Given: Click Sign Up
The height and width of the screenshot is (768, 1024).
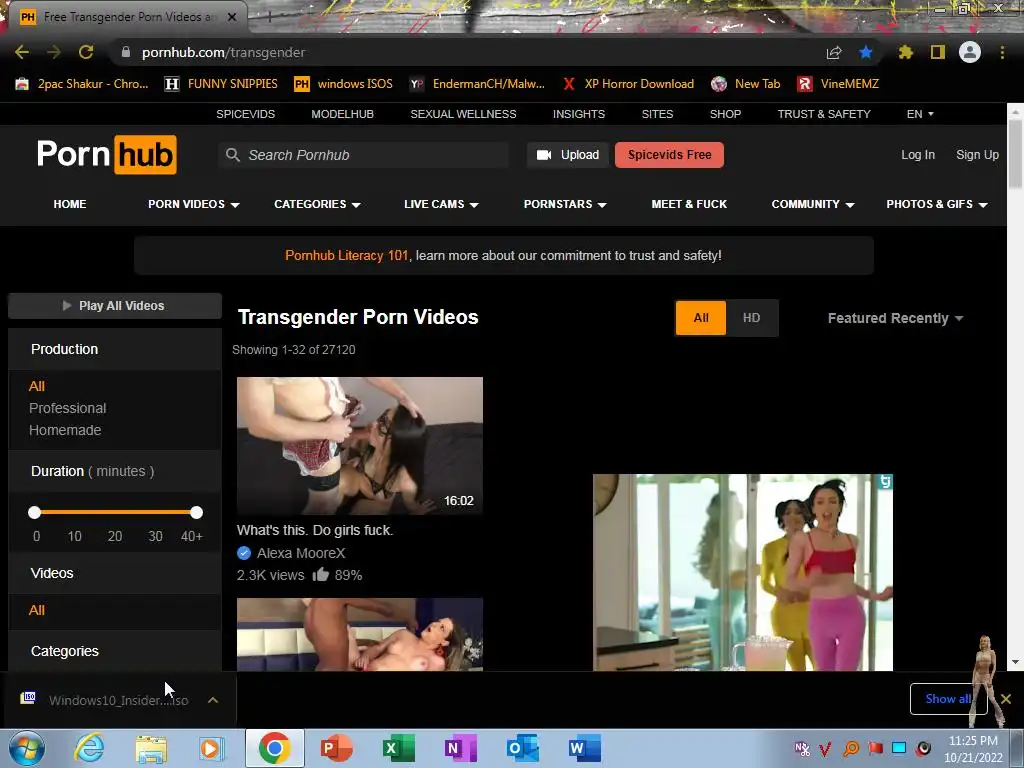Looking at the screenshot, I should 977,155.
